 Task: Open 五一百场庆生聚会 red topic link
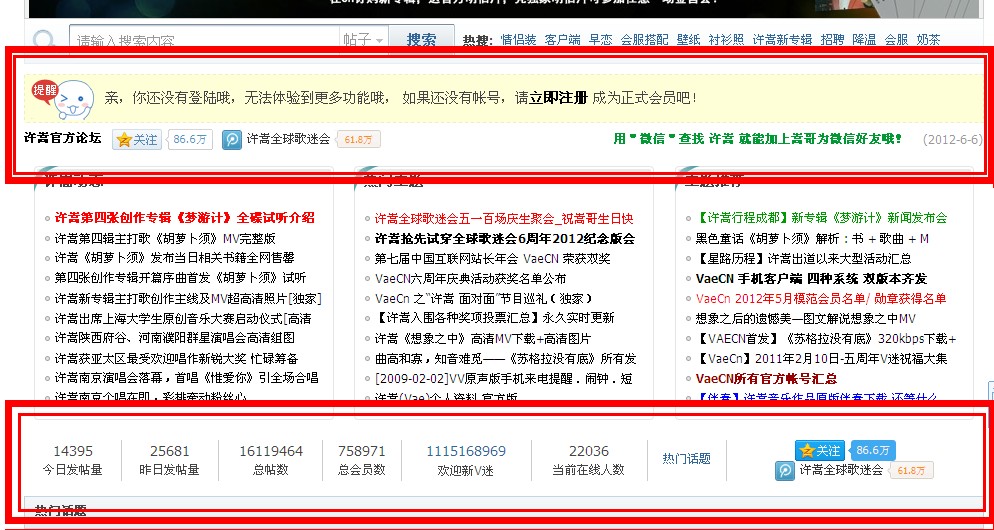pos(504,219)
